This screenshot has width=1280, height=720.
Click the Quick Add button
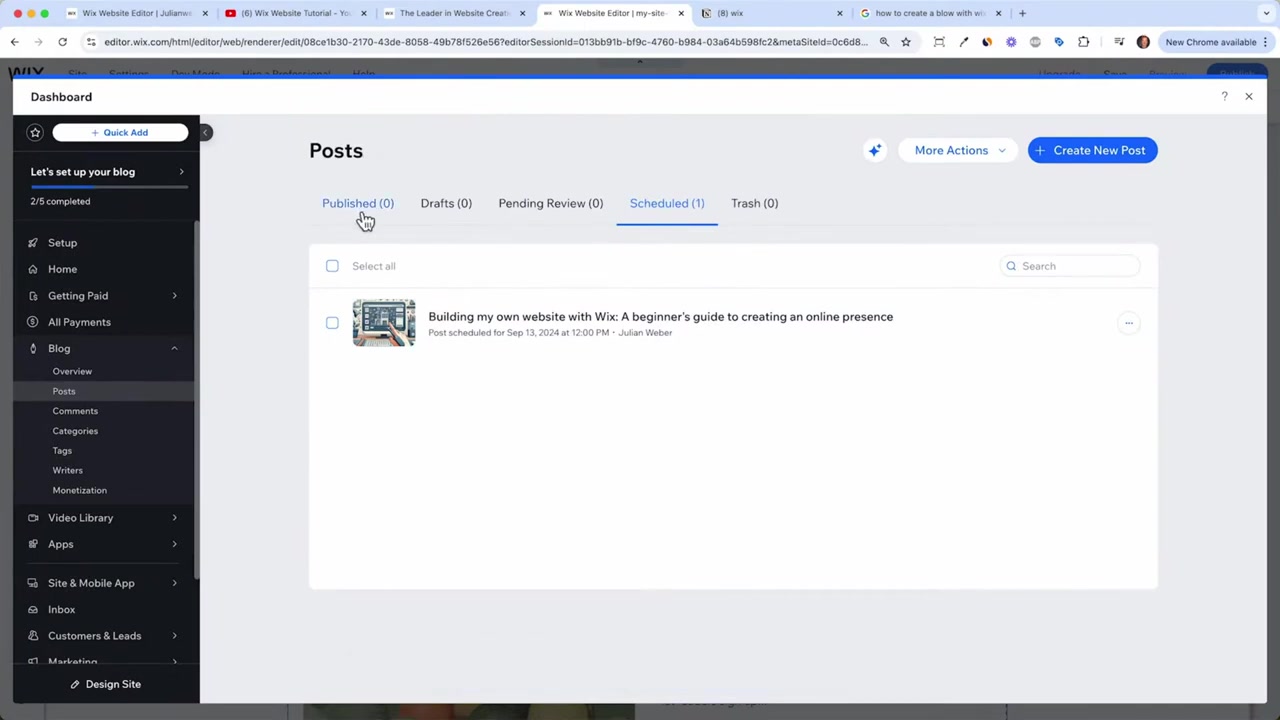pyautogui.click(x=120, y=132)
